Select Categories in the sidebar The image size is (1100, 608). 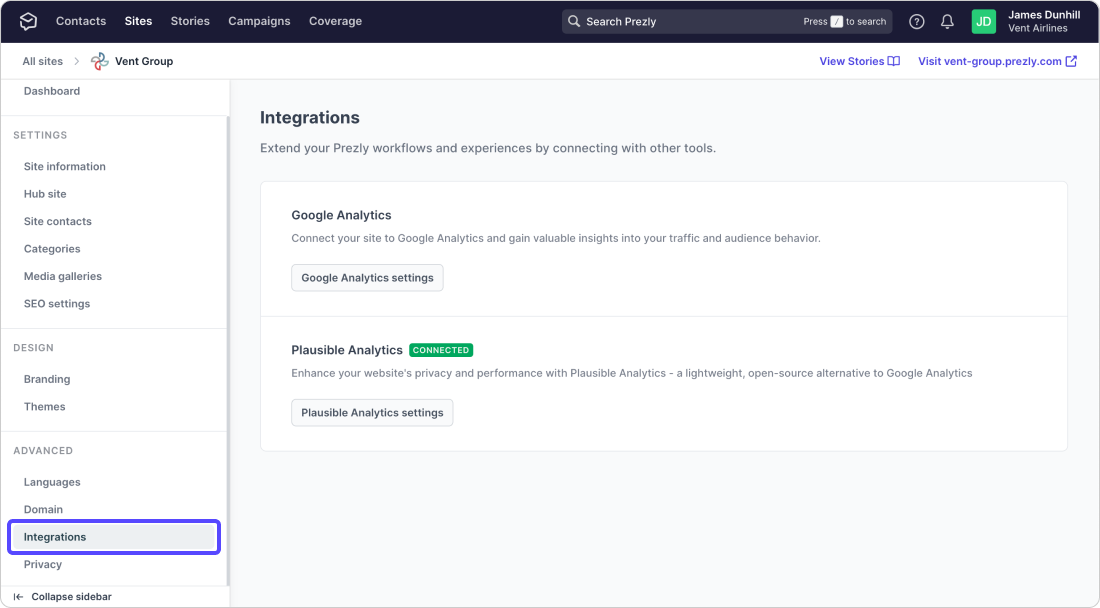pos(52,248)
